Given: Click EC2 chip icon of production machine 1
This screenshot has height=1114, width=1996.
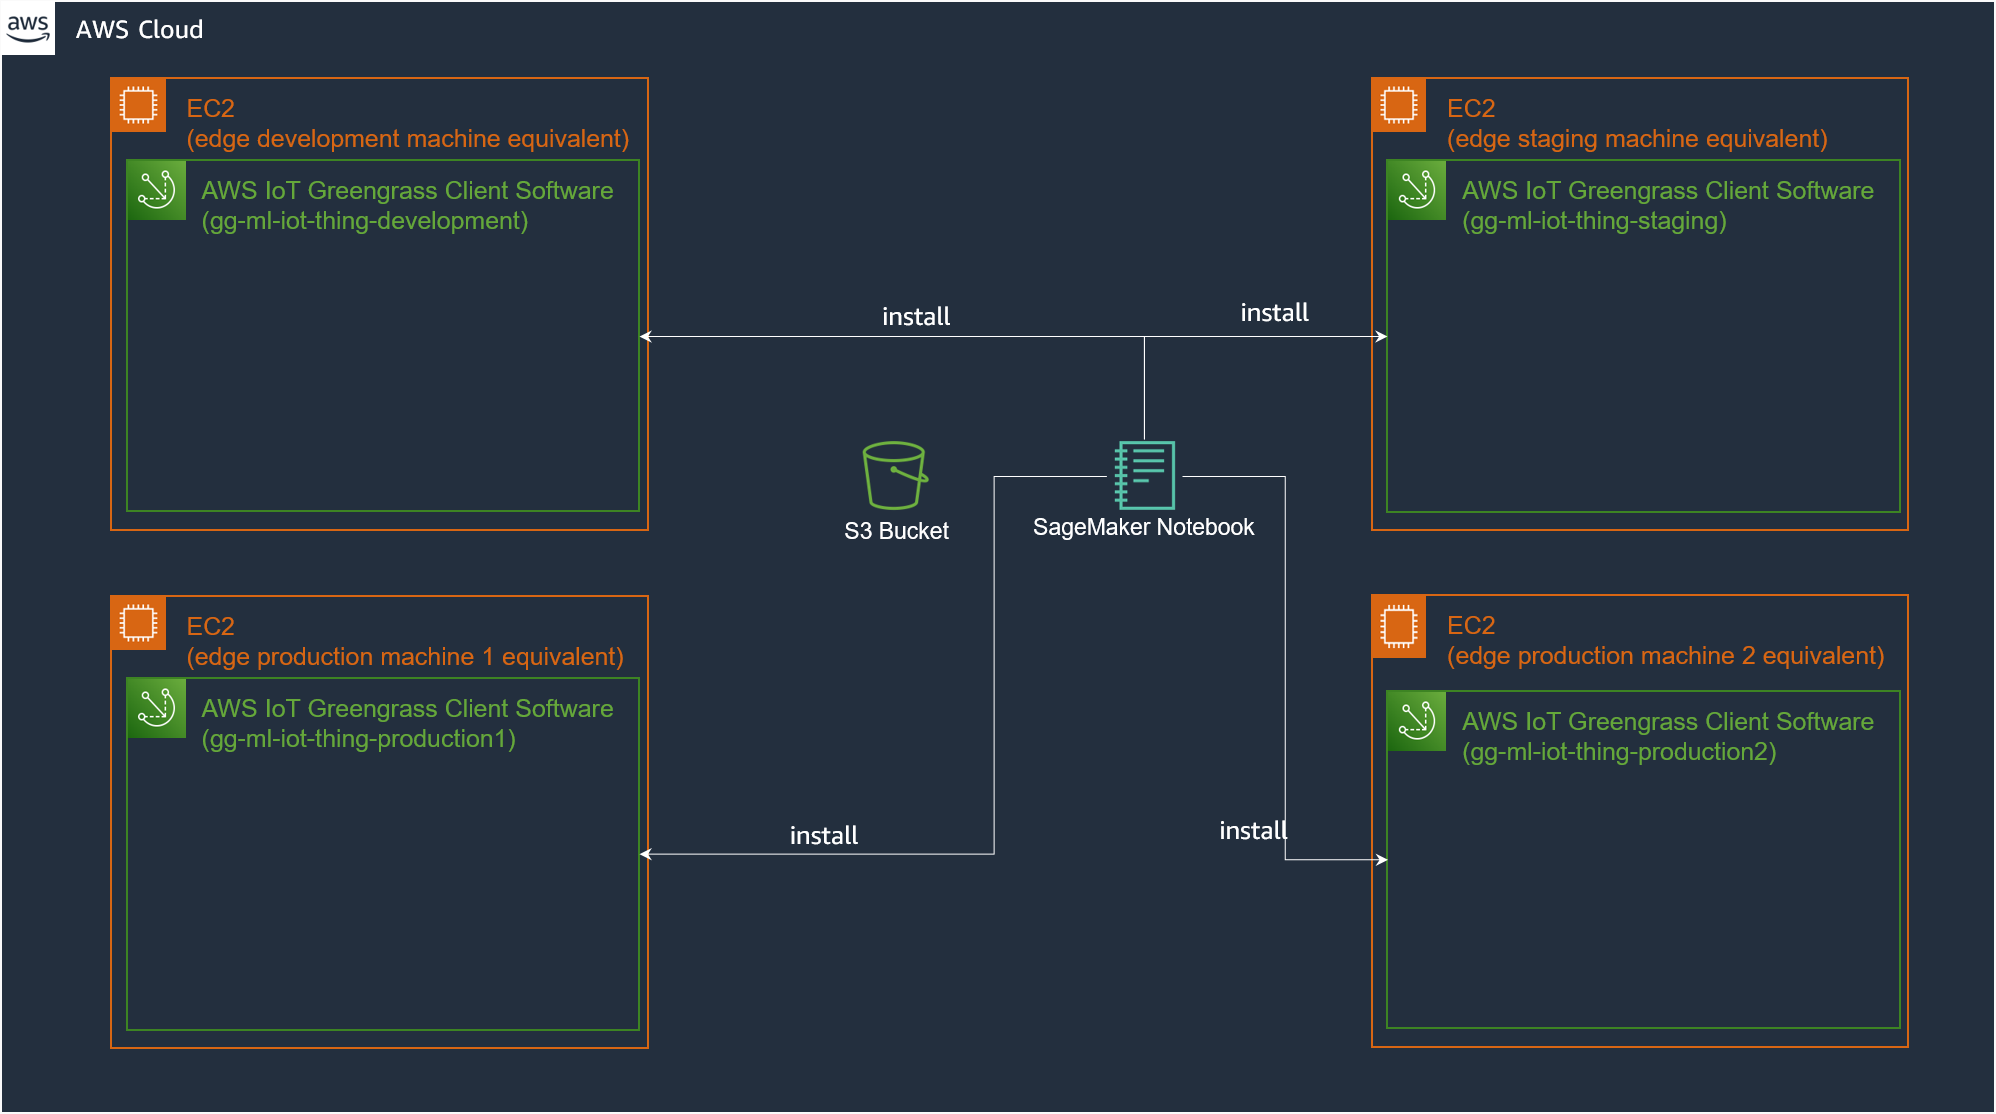Looking at the screenshot, I should (138, 623).
